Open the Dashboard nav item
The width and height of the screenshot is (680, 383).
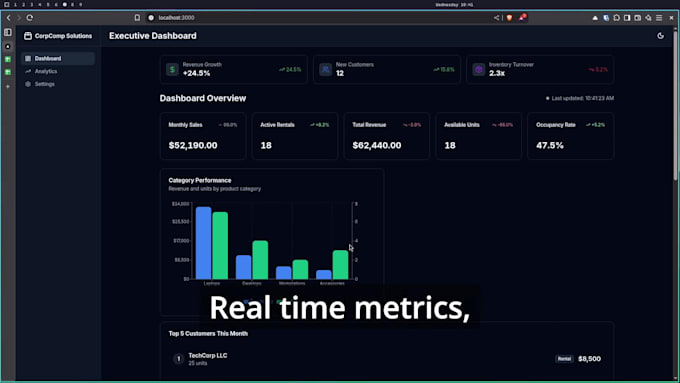click(x=58, y=59)
